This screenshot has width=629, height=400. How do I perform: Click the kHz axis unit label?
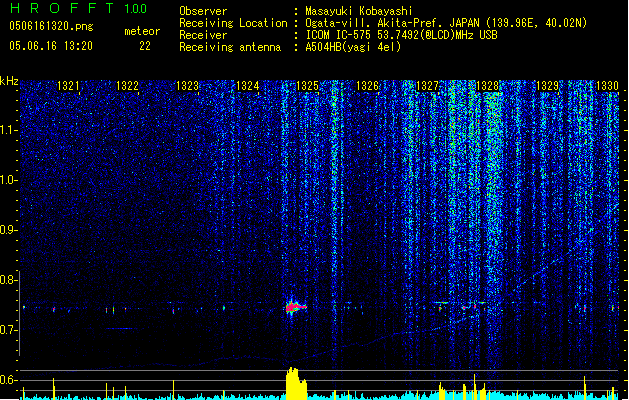pyautogui.click(x=9, y=81)
